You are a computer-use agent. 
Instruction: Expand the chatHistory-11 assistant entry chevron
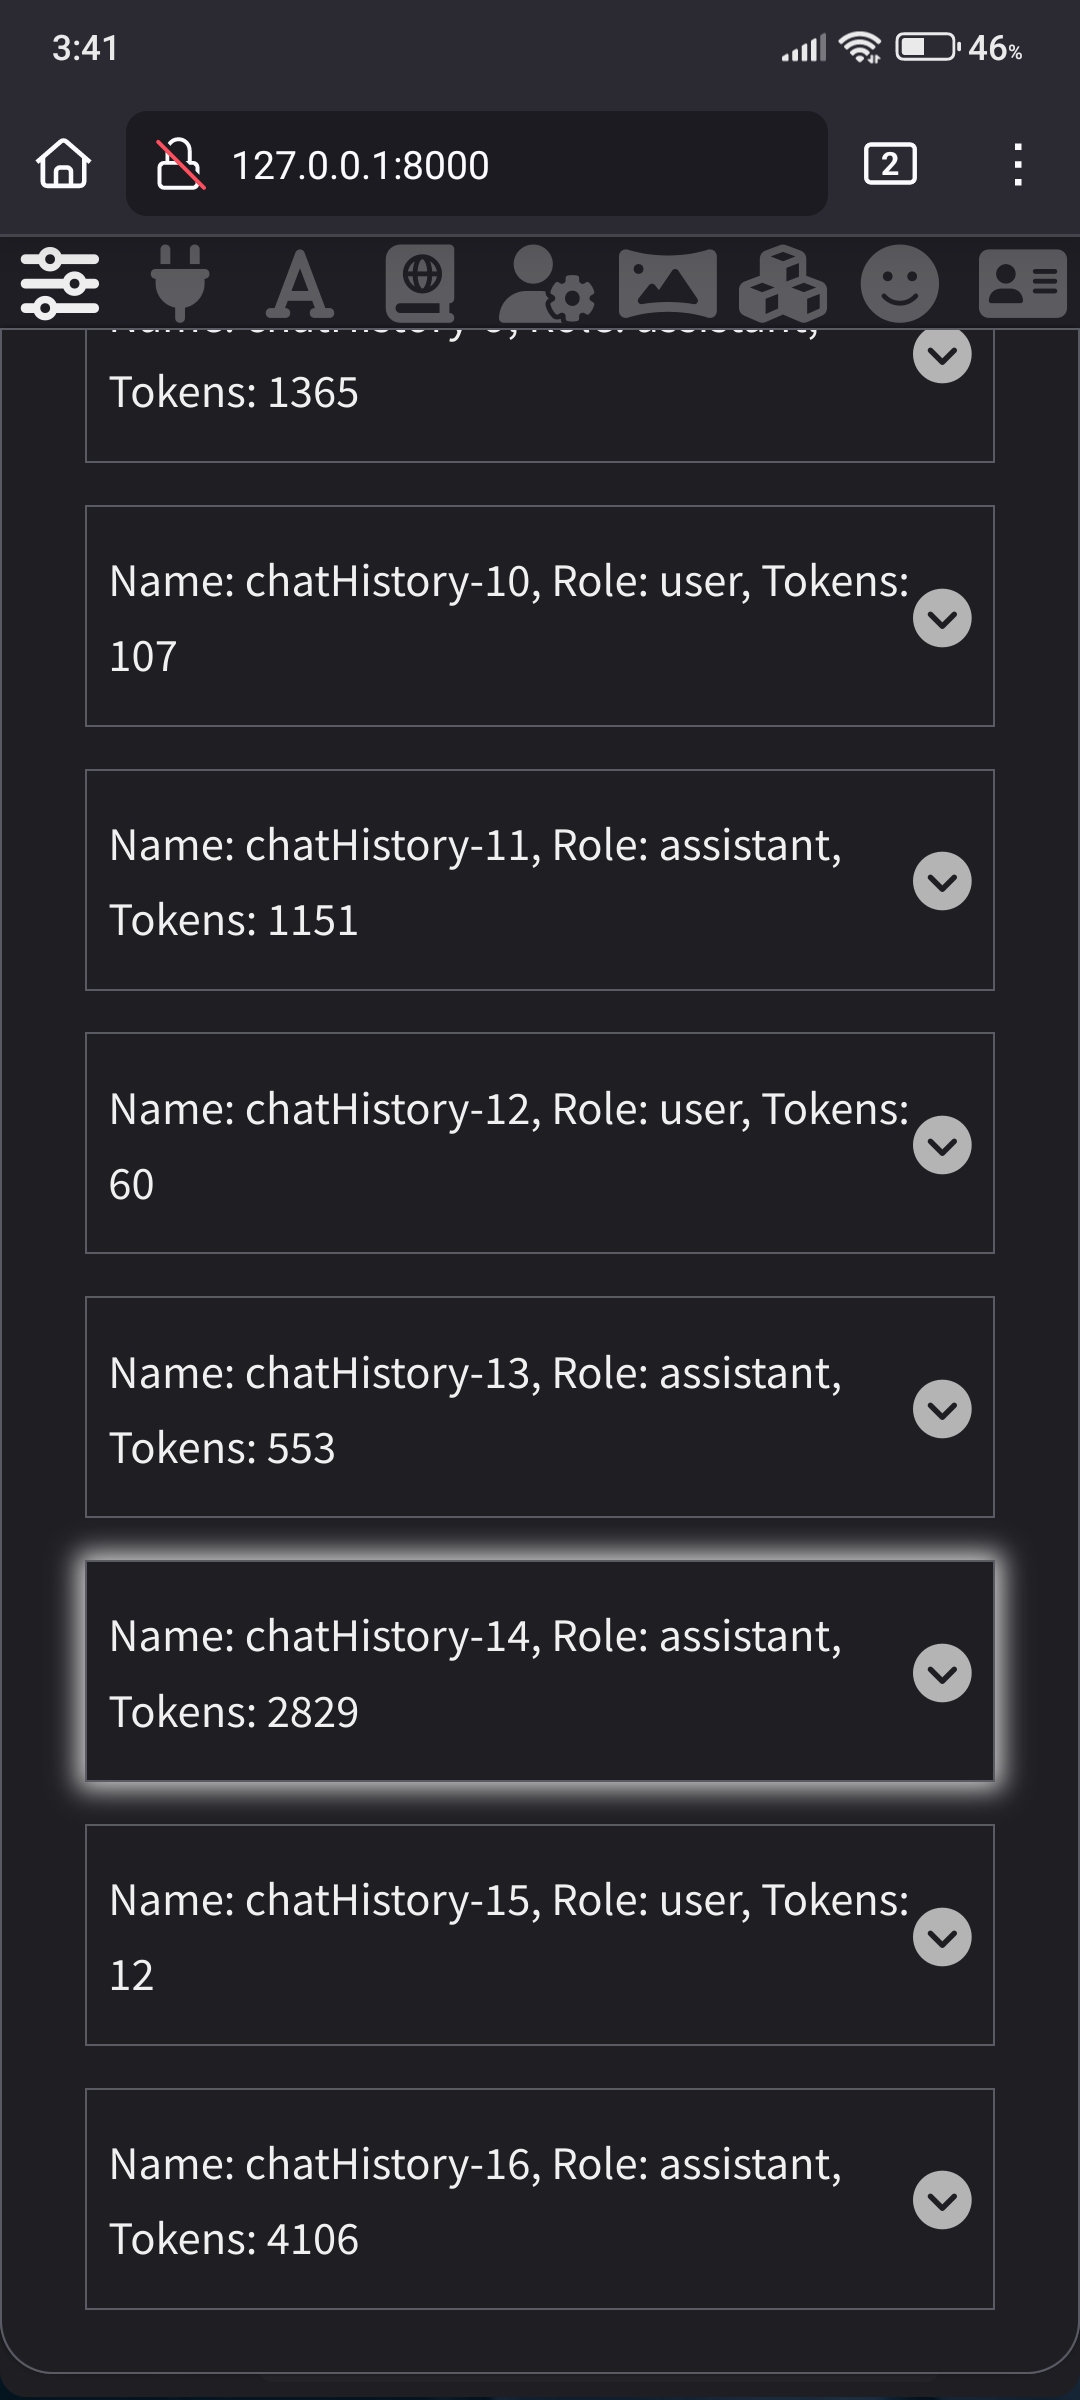coord(942,881)
